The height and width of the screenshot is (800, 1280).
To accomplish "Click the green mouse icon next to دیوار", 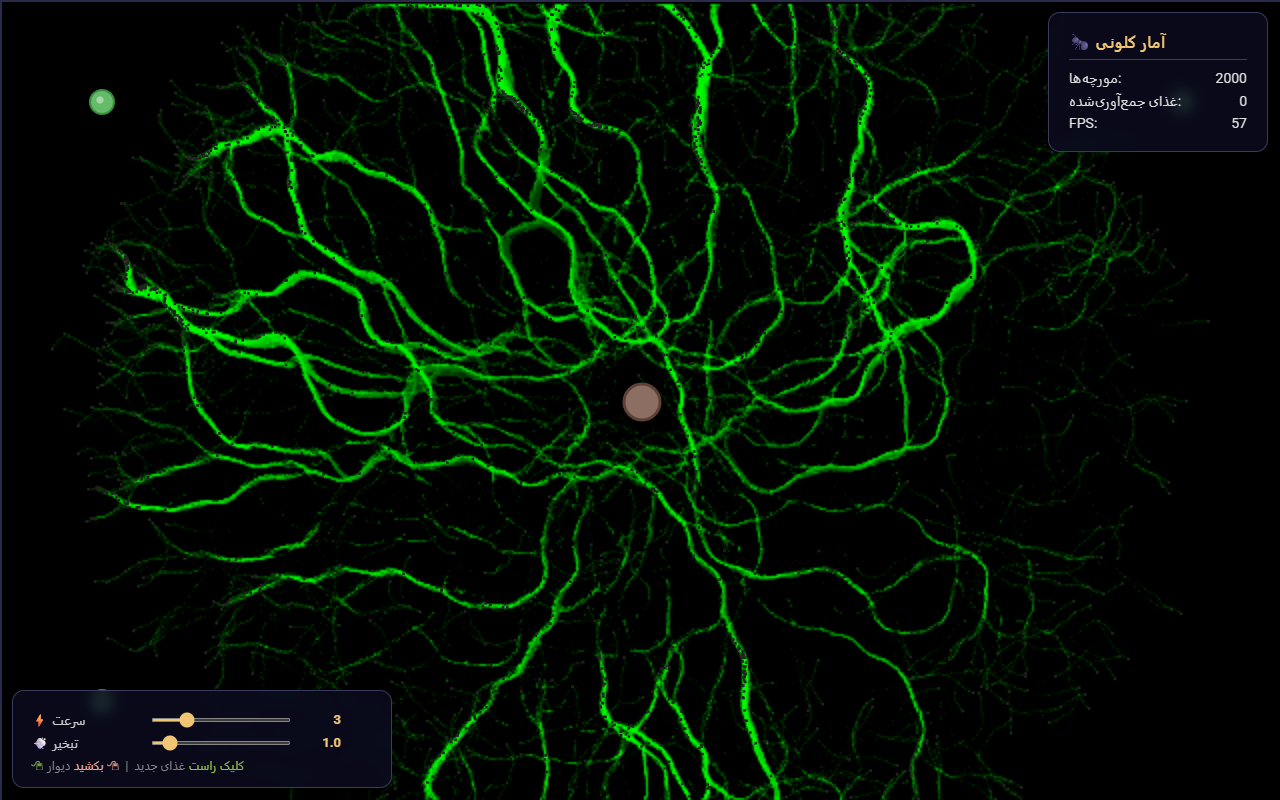I will pos(37,766).
